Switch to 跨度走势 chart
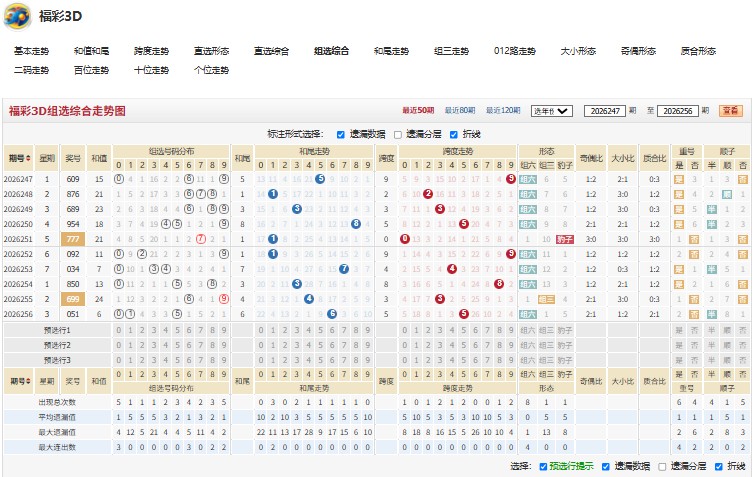 [x=151, y=51]
